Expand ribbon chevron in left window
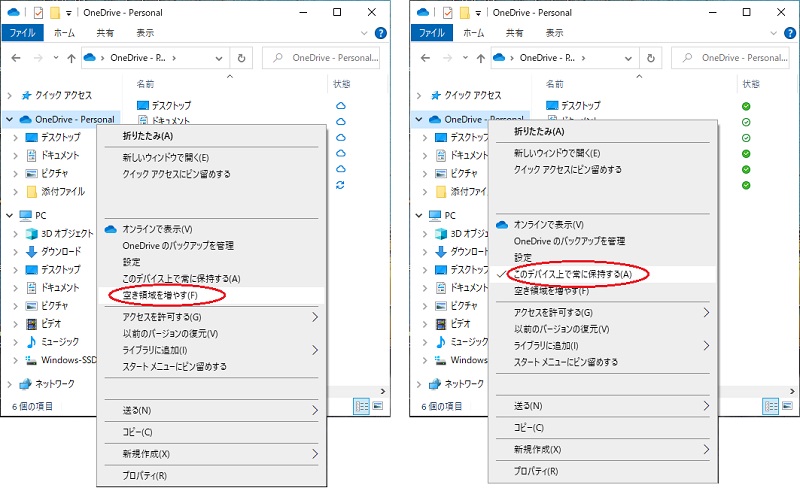Viewport: 800px width, 488px height. (x=364, y=33)
